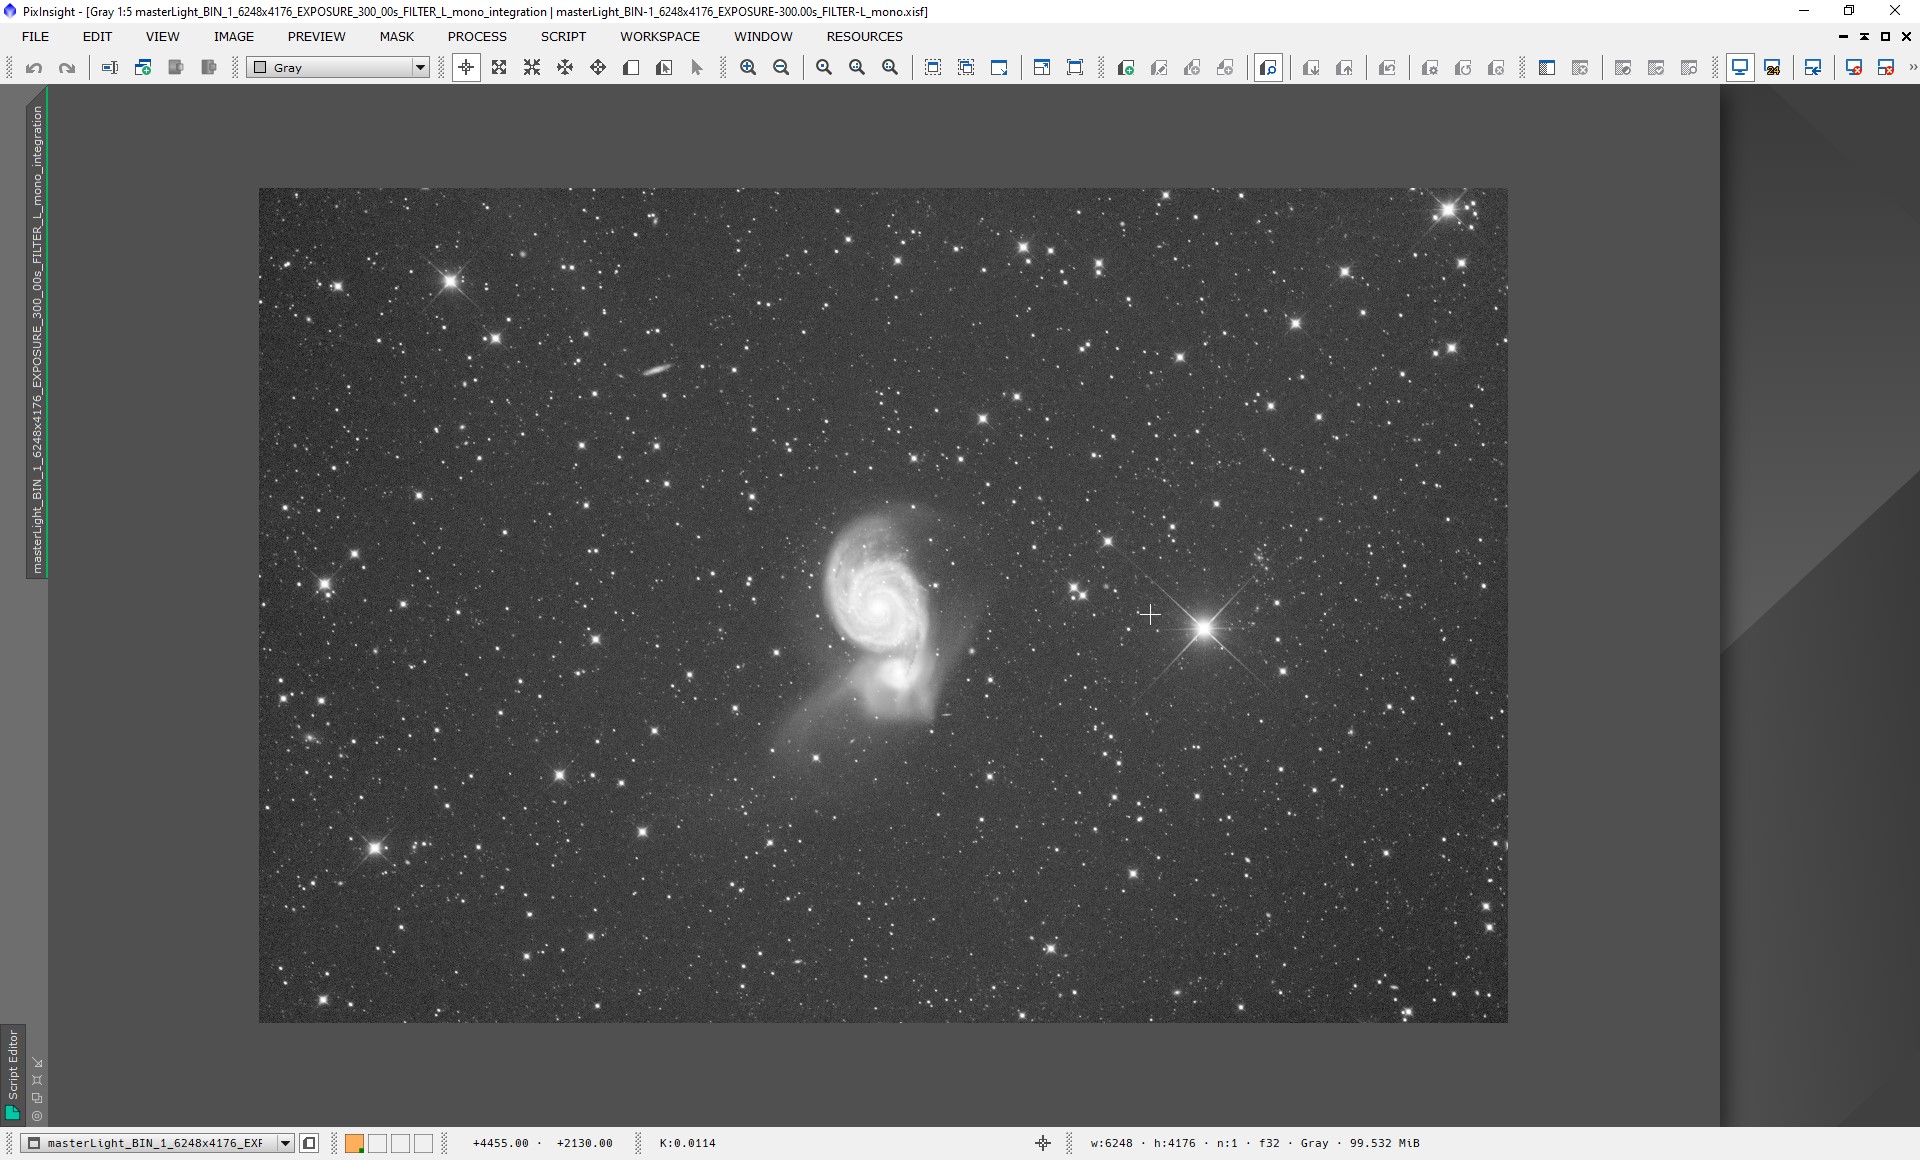Click the duplicate image window icon
This screenshot has height=1160, width=1920.
click(x=143, y=68)
